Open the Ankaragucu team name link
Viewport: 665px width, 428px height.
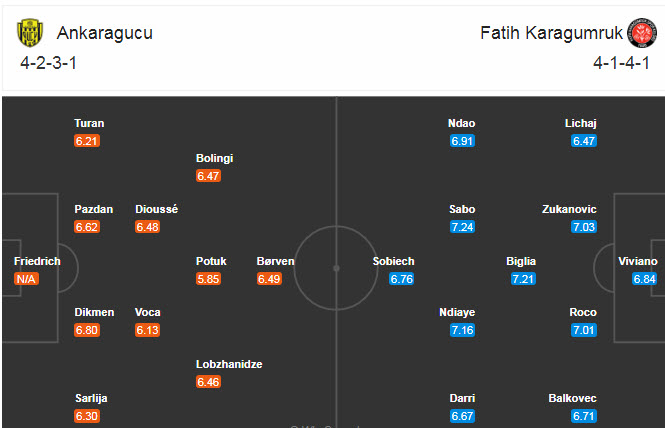pos(105,33)
